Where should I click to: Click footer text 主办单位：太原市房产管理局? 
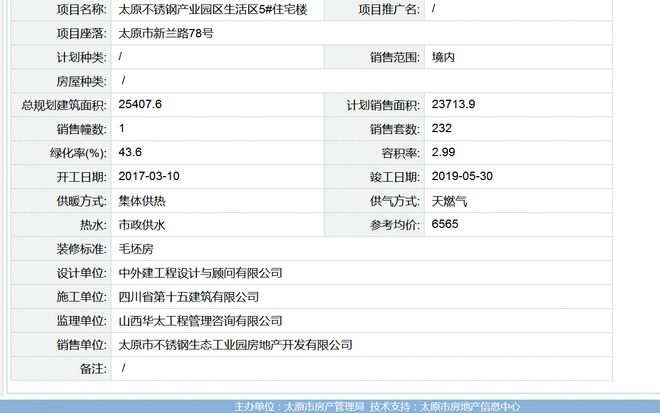tap(299, 407)
